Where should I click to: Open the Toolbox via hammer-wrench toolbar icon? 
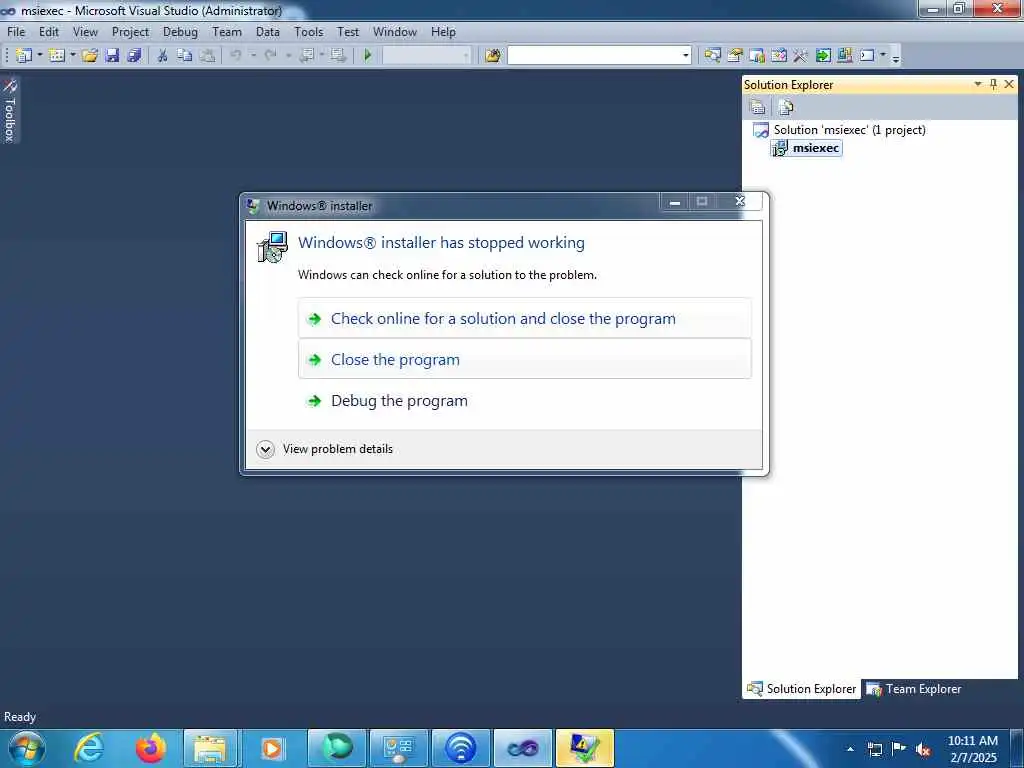801,56
